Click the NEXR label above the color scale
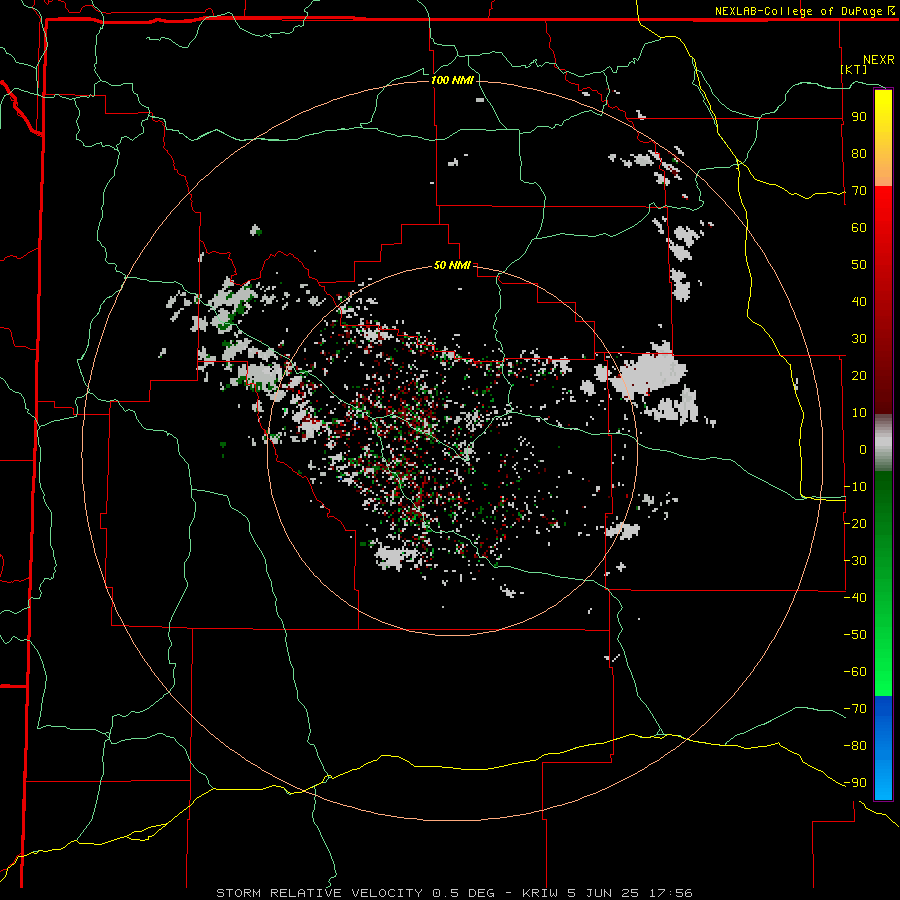Image resolution: width=900 pixels, height=900 pixels. point(879,60)
